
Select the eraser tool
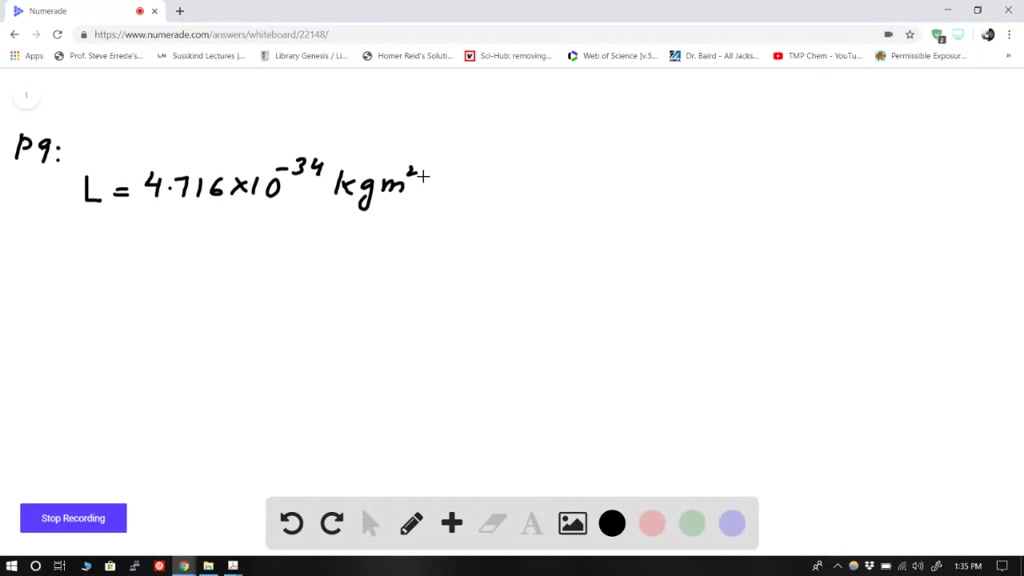click(492, 523)
